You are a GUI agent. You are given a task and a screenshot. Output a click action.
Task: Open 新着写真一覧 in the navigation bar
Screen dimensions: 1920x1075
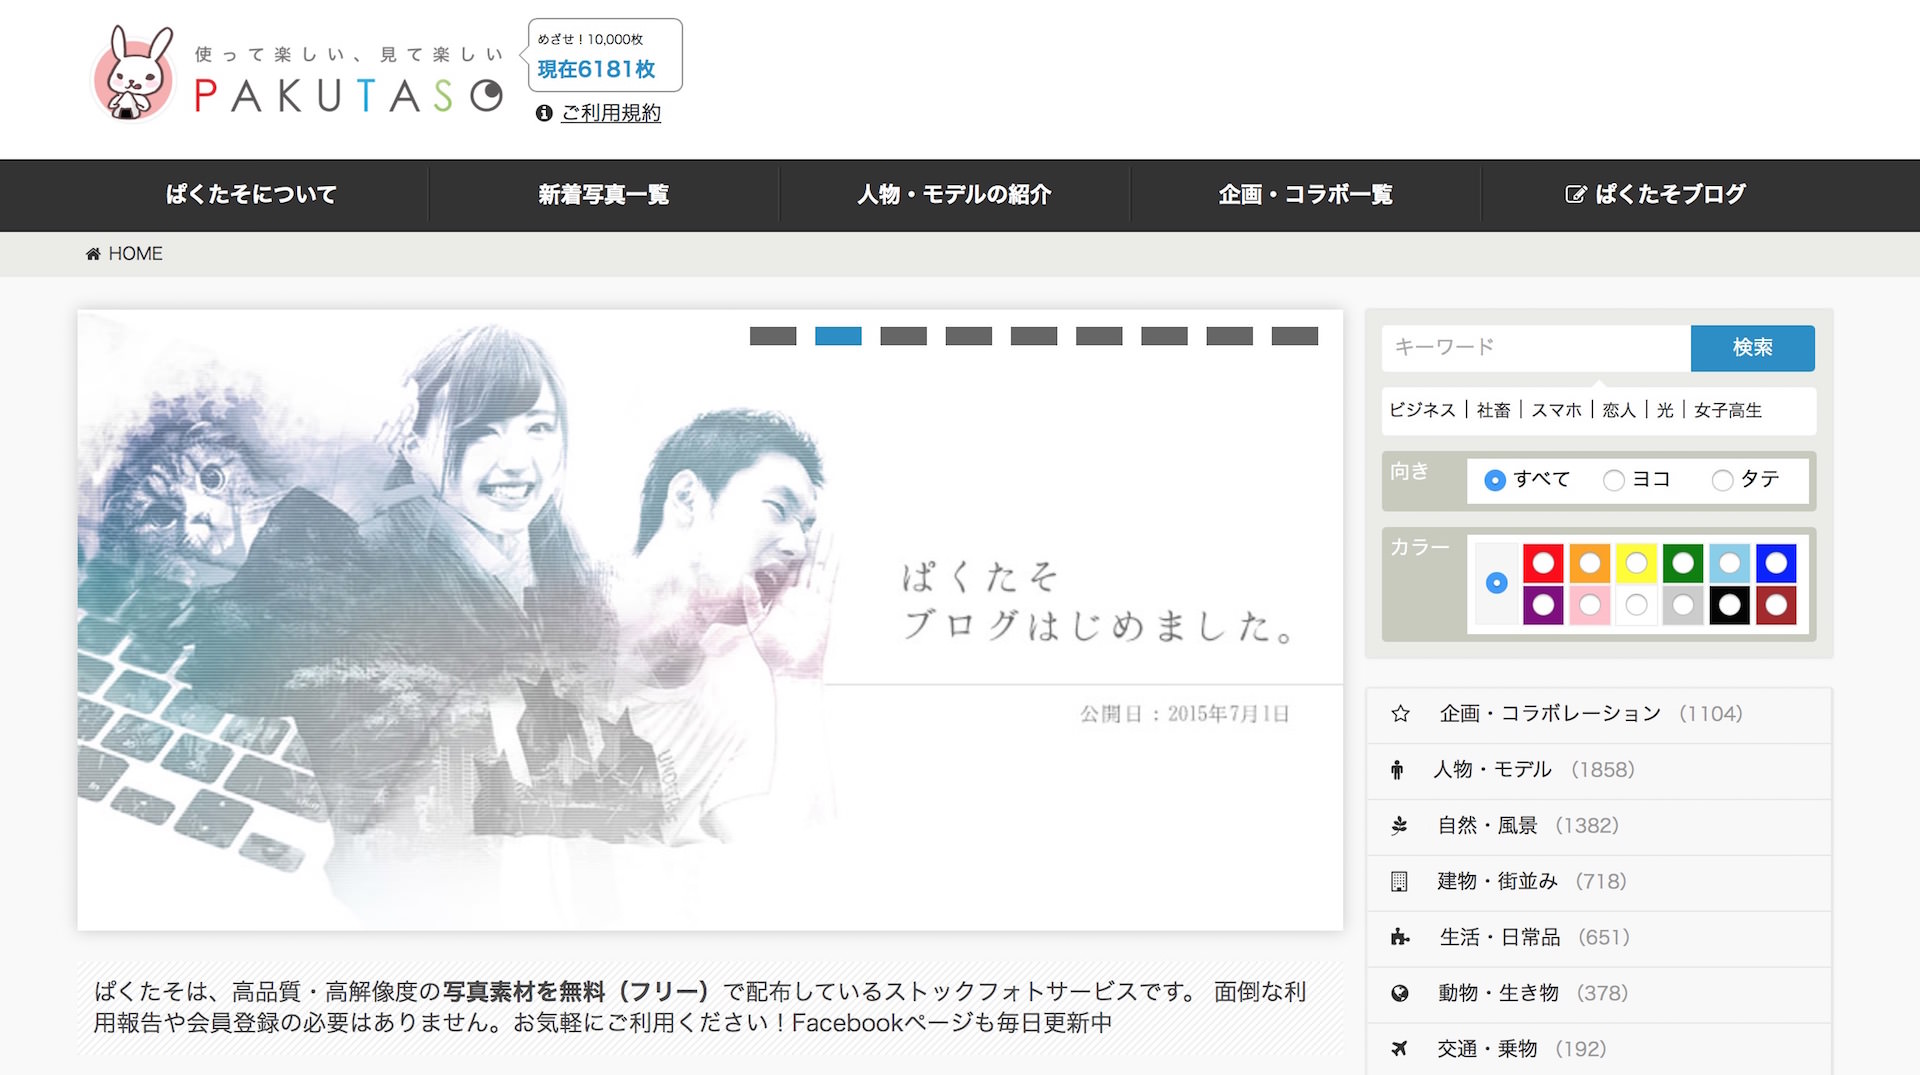pos(603,195)
